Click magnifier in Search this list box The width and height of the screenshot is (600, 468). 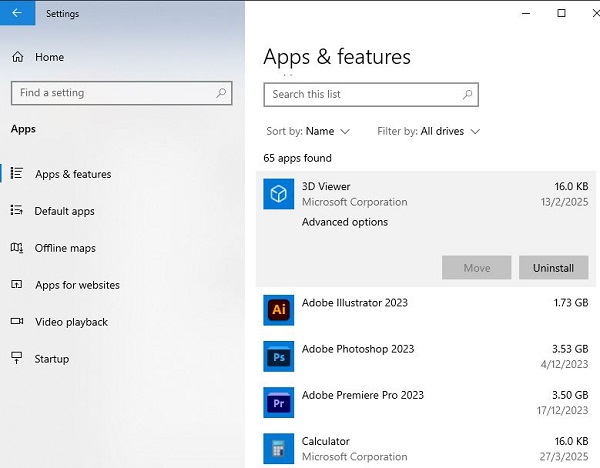[x=468, y=94]
